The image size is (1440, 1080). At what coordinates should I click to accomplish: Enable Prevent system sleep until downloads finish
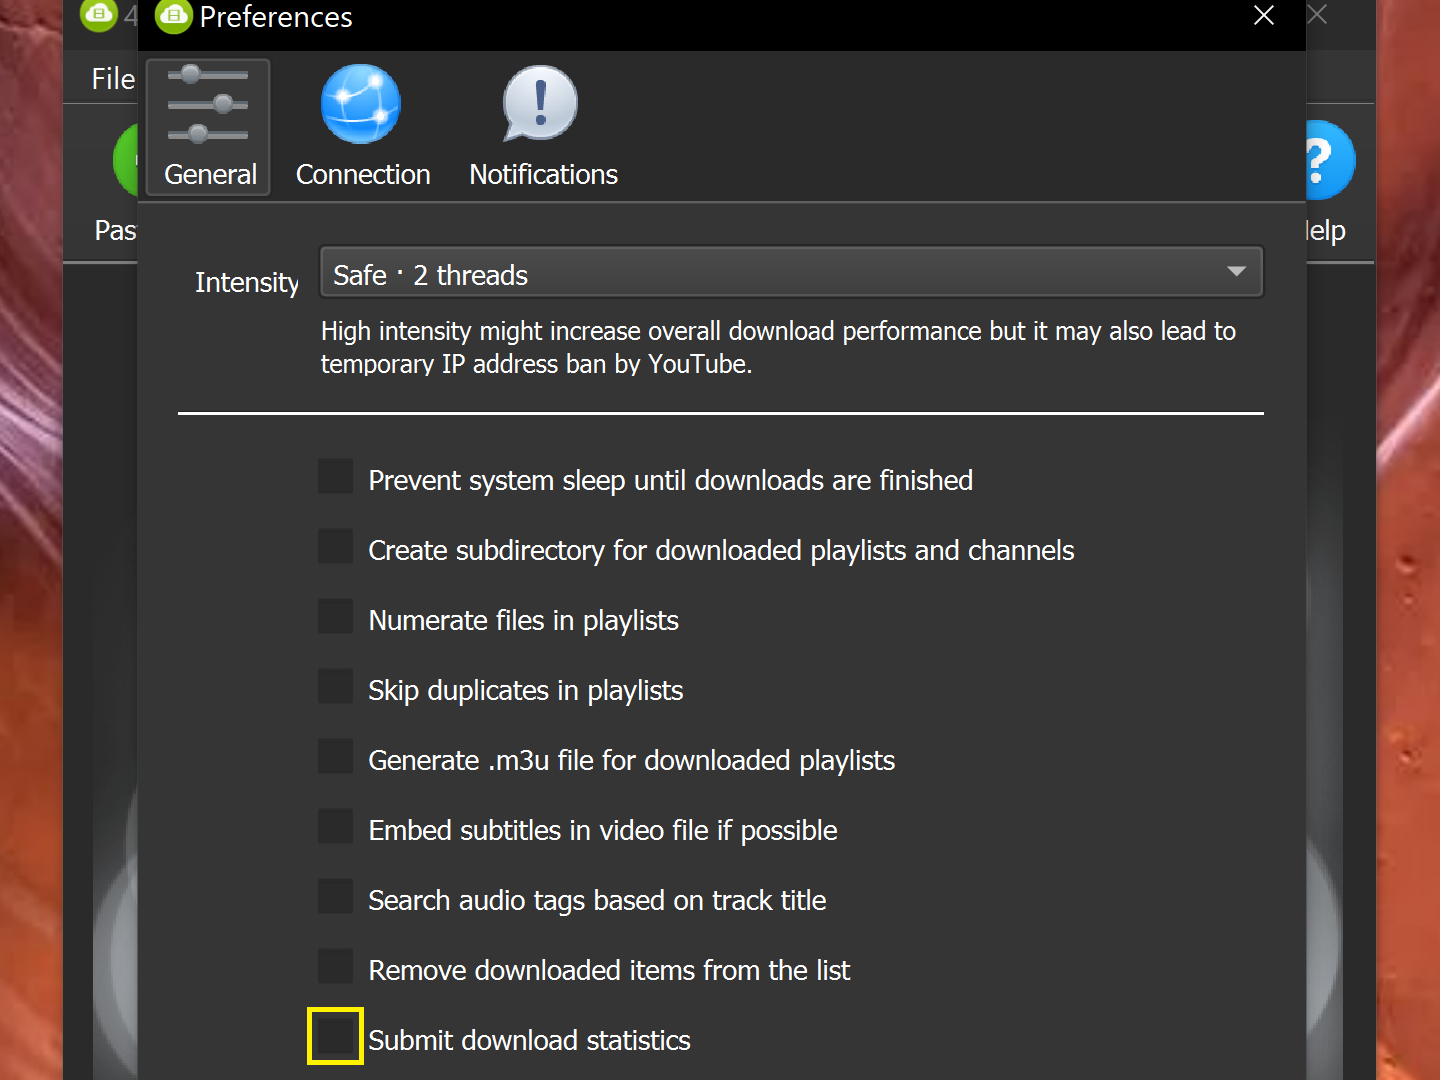(336, 477)
